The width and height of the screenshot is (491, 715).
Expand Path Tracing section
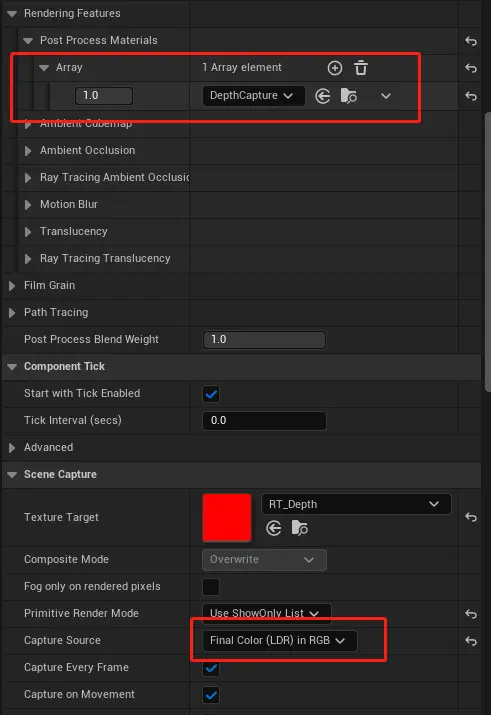pos(12,312)
